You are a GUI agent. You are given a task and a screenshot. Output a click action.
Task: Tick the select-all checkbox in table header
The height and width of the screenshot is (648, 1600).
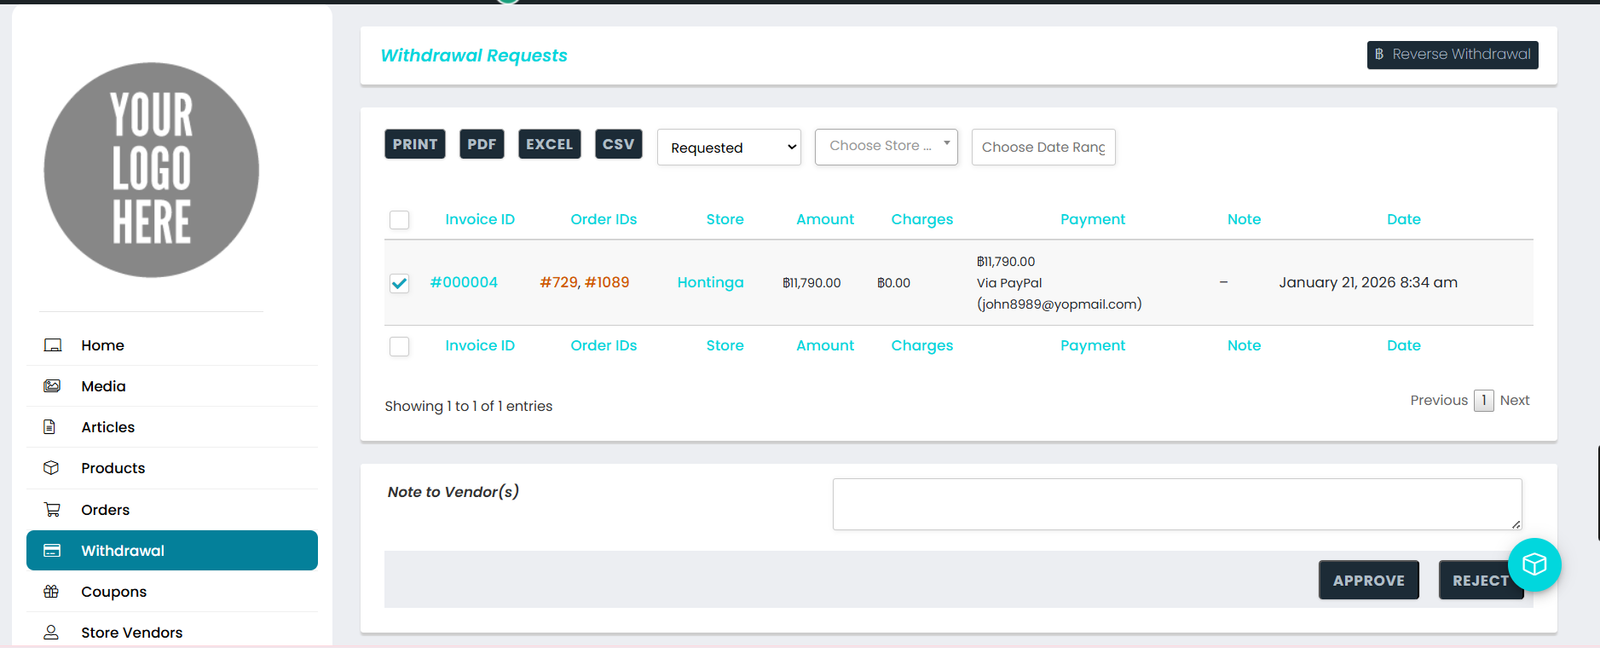[399, 220]
